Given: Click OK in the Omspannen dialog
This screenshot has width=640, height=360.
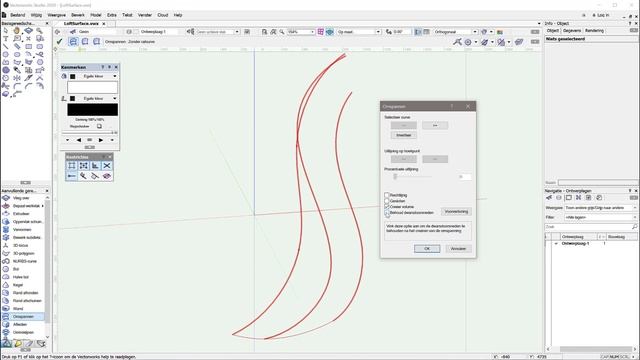Looking at the screenshot, I should point(427,249).
